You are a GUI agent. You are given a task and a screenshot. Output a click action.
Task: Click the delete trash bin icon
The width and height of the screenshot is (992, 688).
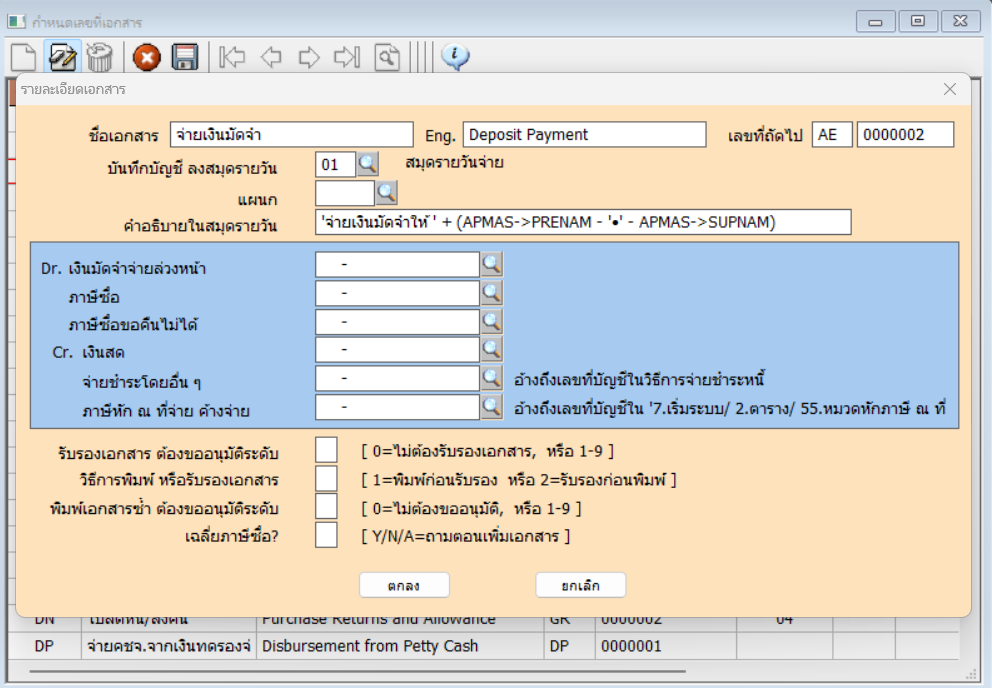coord(99,56)
